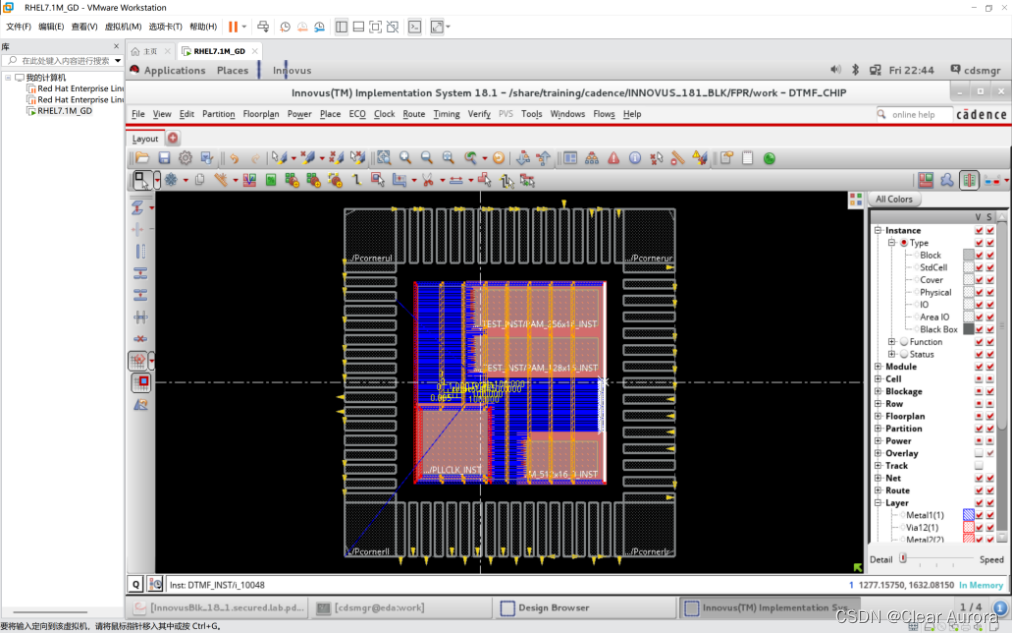
Task: Switch to physical view icon
Action: pos(969,180)
